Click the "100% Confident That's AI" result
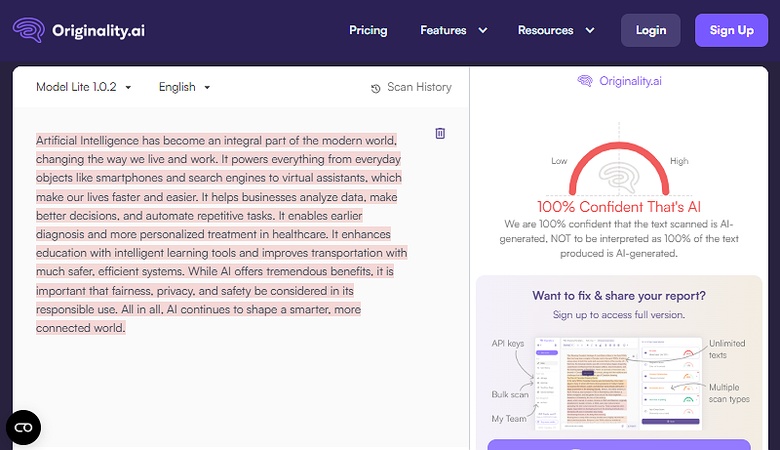This screenshot has width=780, height=450. tap(619, 207)
